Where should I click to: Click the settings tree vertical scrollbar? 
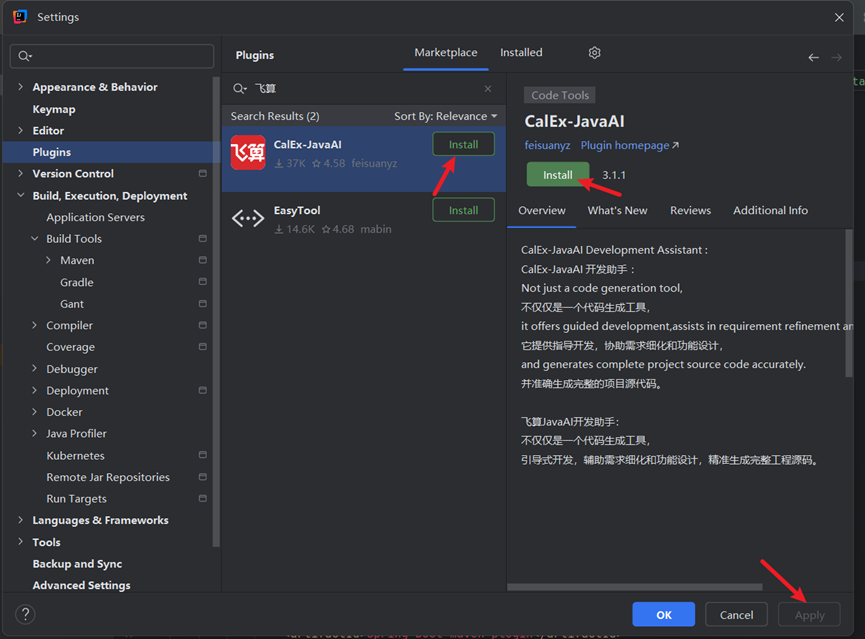tap(216, 312)
